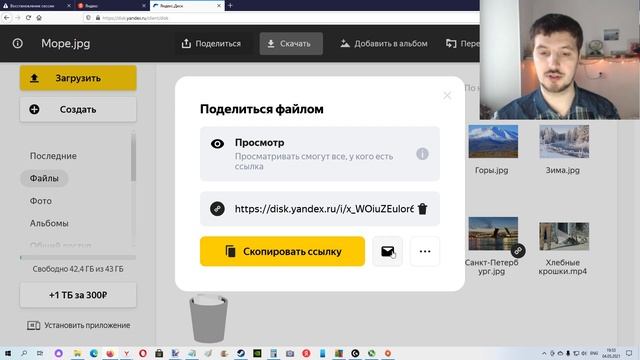
Task: Open File Explorer from the taskbar
Action: [77, 353]
